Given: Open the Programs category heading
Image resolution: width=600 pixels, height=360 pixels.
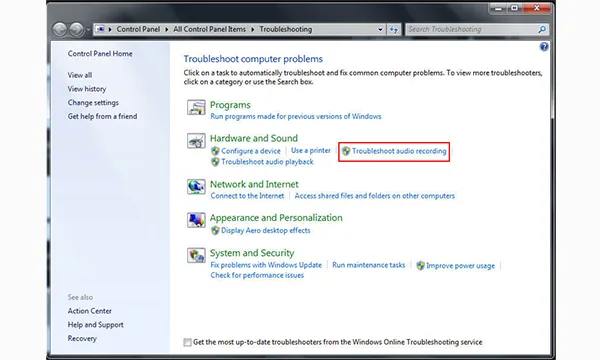Looking at the screenshot, I should (x=230, y=105).
